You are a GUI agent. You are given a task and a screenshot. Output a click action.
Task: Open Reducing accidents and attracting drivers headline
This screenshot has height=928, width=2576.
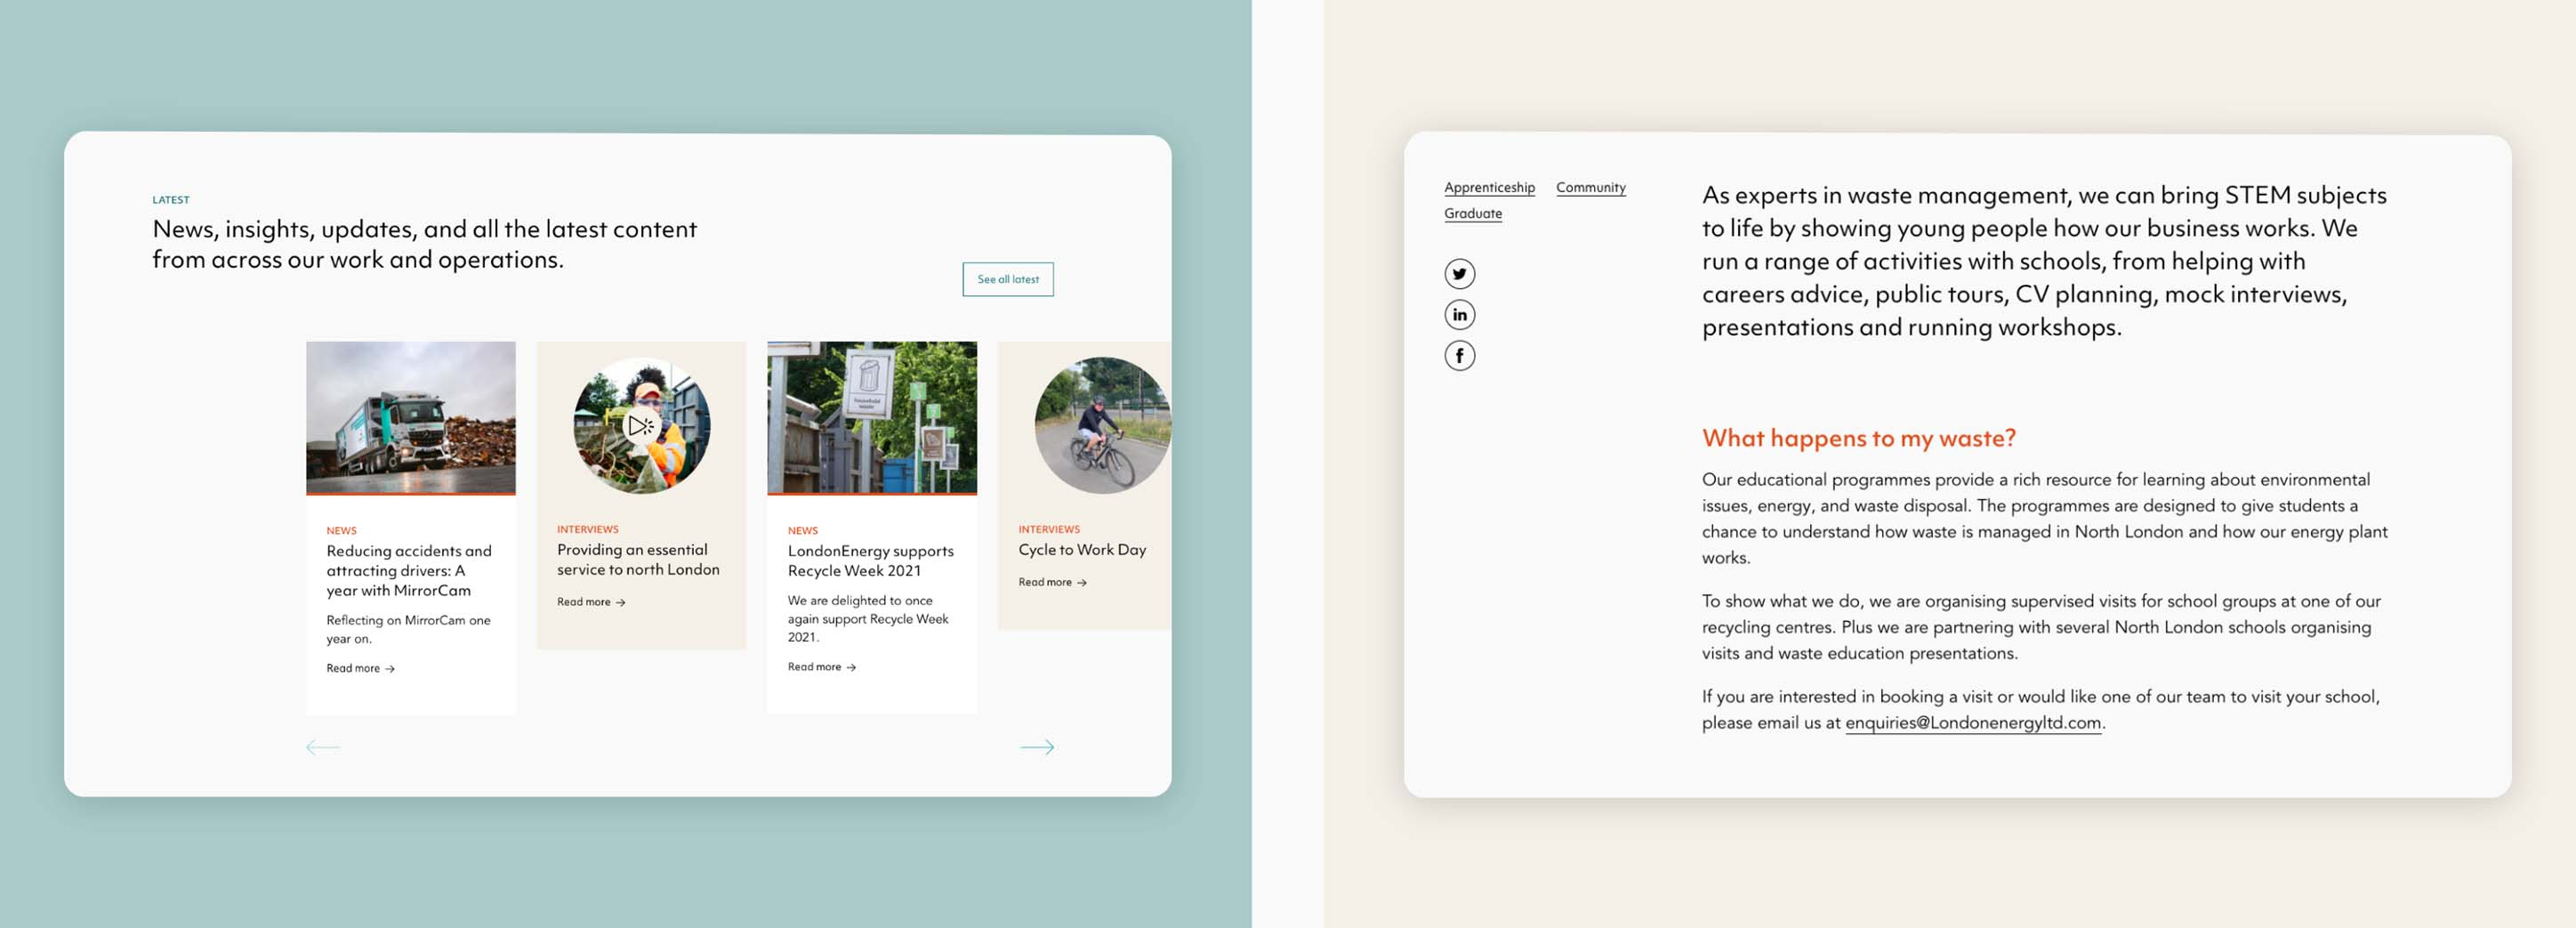tap(408, 570)
